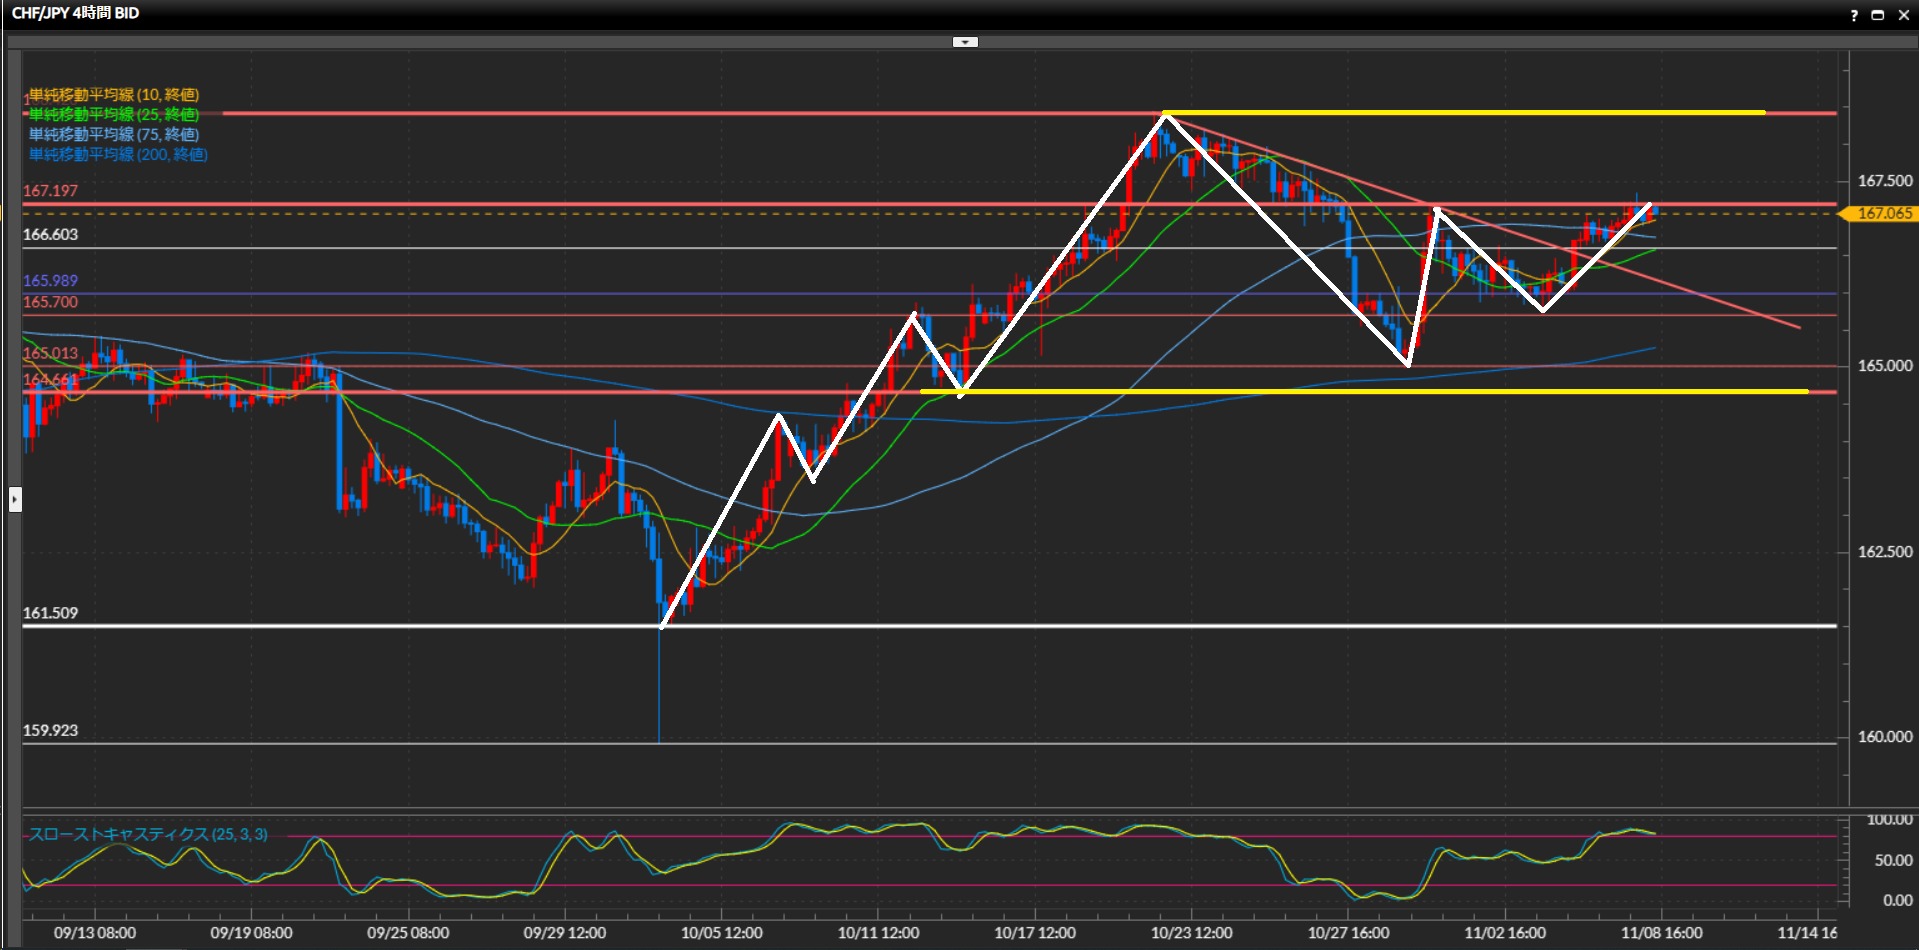The width and height of the screenshot is (1919, 950).
Task: Click the current price tag 167.065
Action: point(1883,213)
